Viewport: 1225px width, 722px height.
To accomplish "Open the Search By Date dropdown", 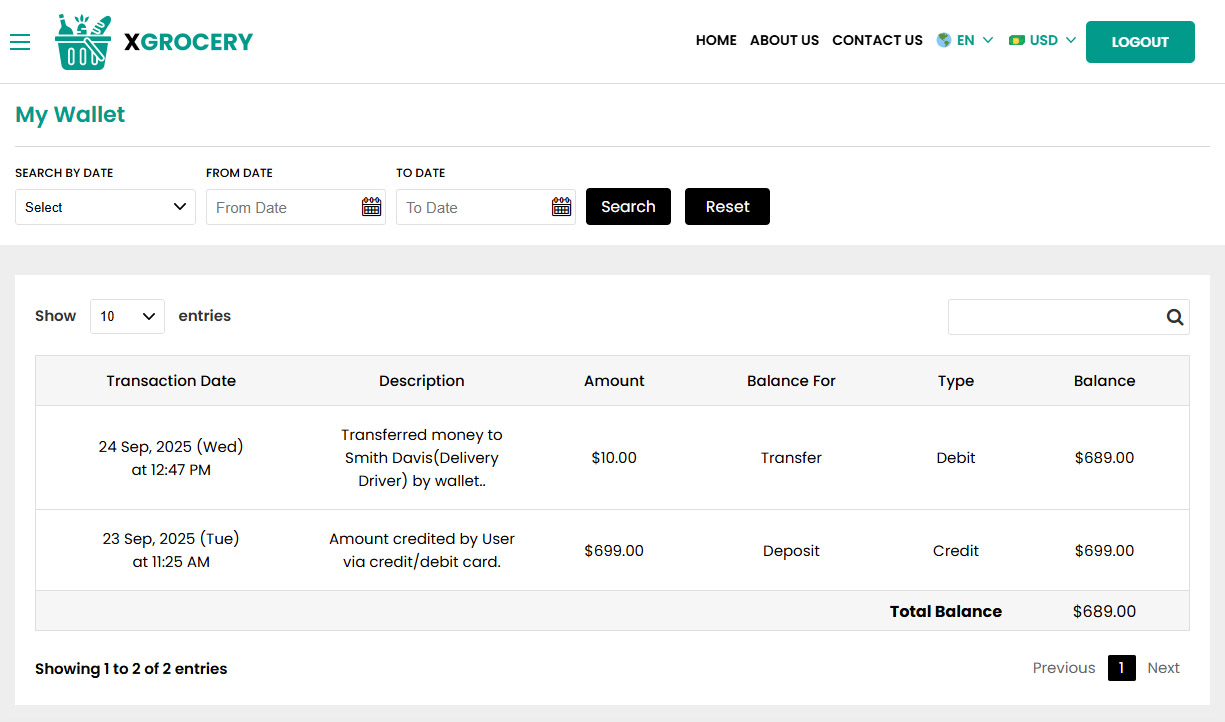I will coord(104,206).
